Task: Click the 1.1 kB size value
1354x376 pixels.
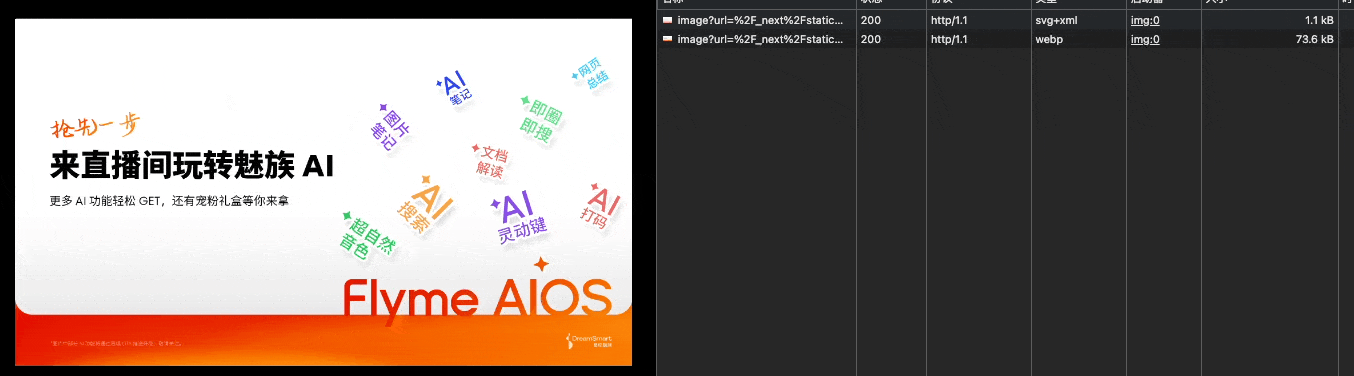Action: point(1319,20)
